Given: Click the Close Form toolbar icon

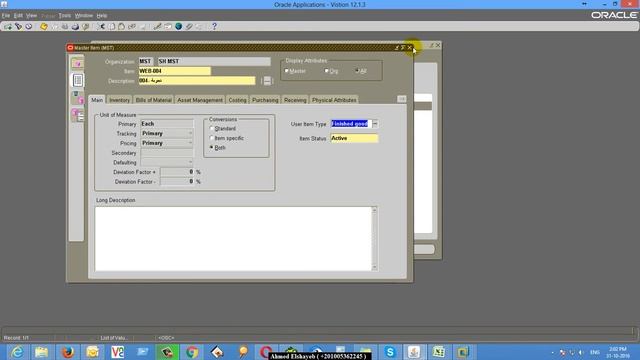Looking at the screenshot, I should point(85,27).
